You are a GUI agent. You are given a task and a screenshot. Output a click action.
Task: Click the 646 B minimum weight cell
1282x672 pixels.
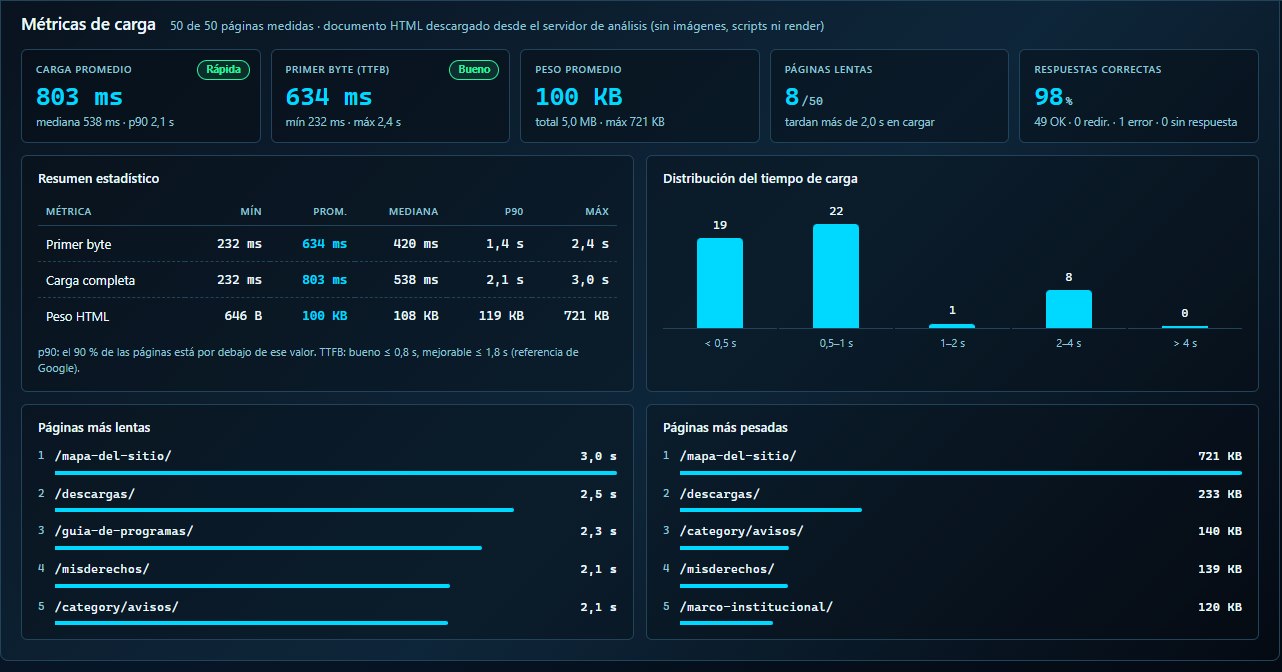point(243,316)
